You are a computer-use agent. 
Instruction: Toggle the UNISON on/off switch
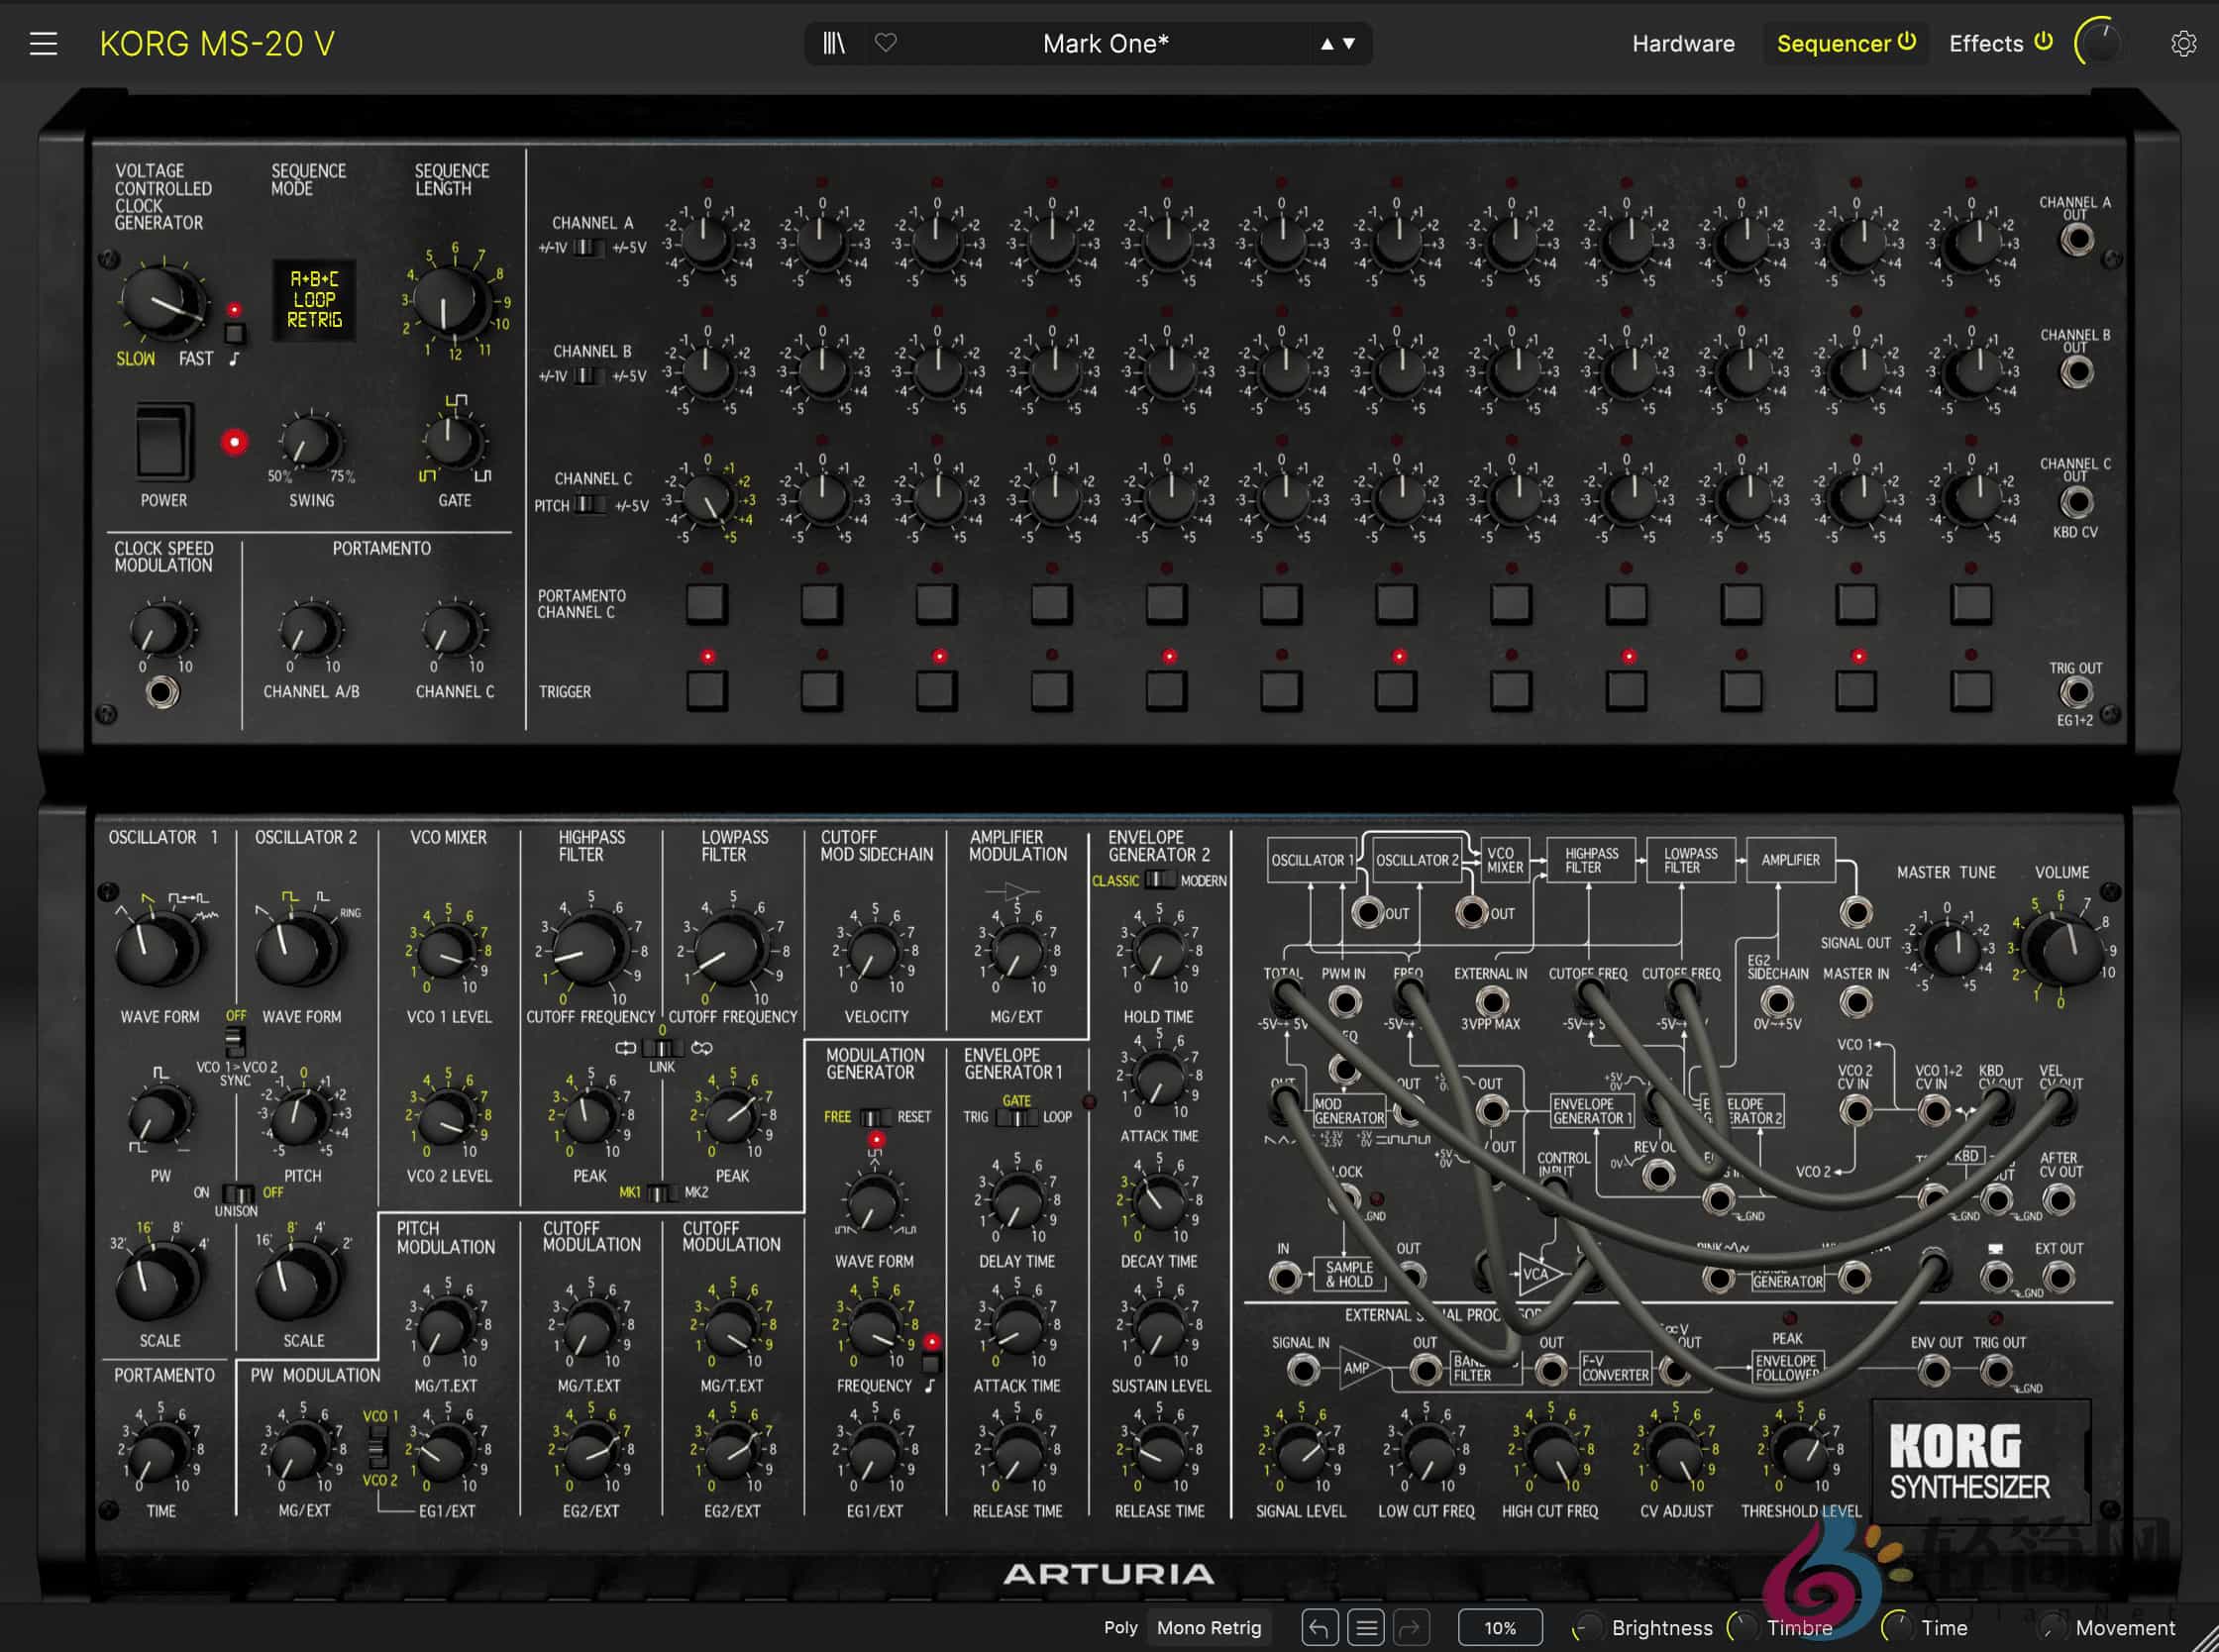click(x=237, y=1193)
